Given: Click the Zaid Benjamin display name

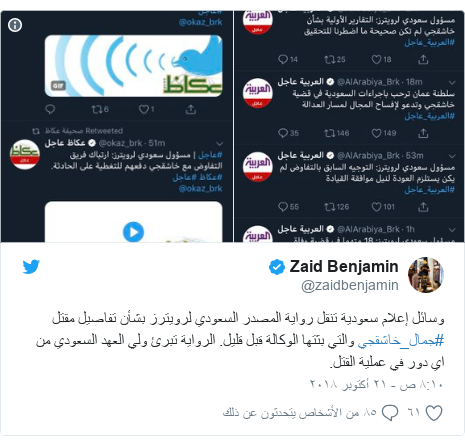Looking at the screenshot, I should point(344,266).
